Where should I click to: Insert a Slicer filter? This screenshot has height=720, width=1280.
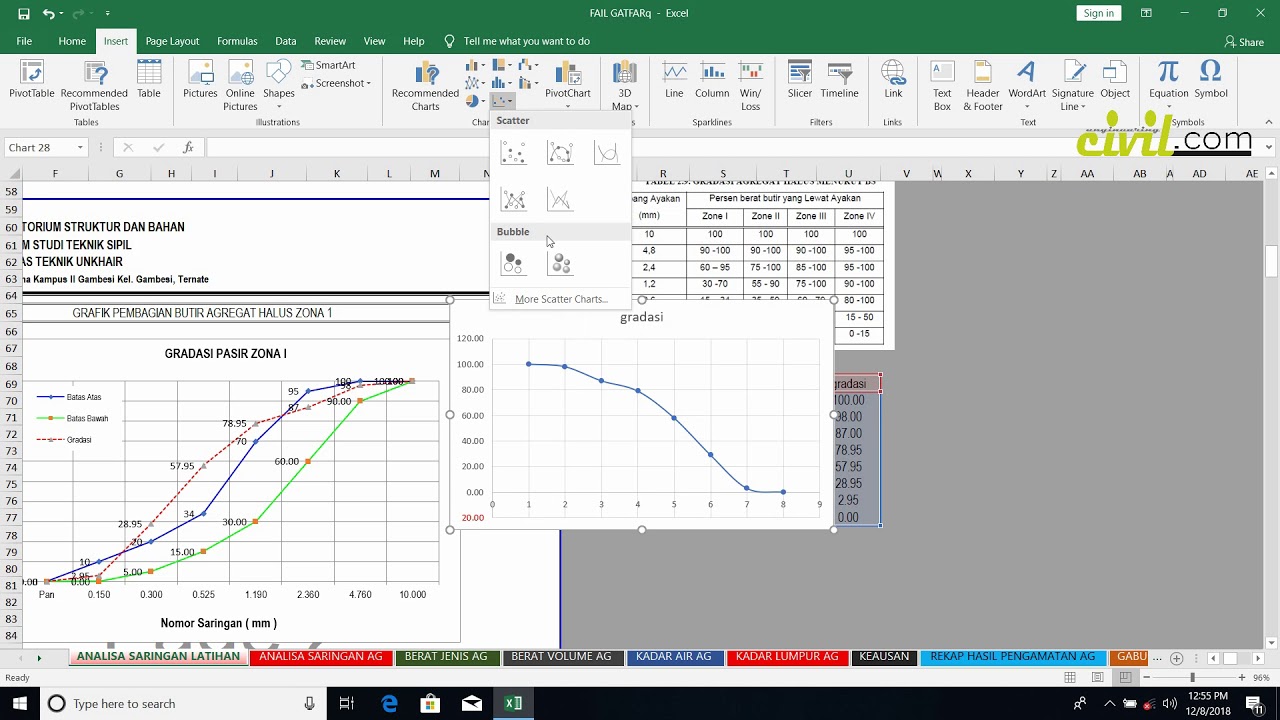[800, 80]
